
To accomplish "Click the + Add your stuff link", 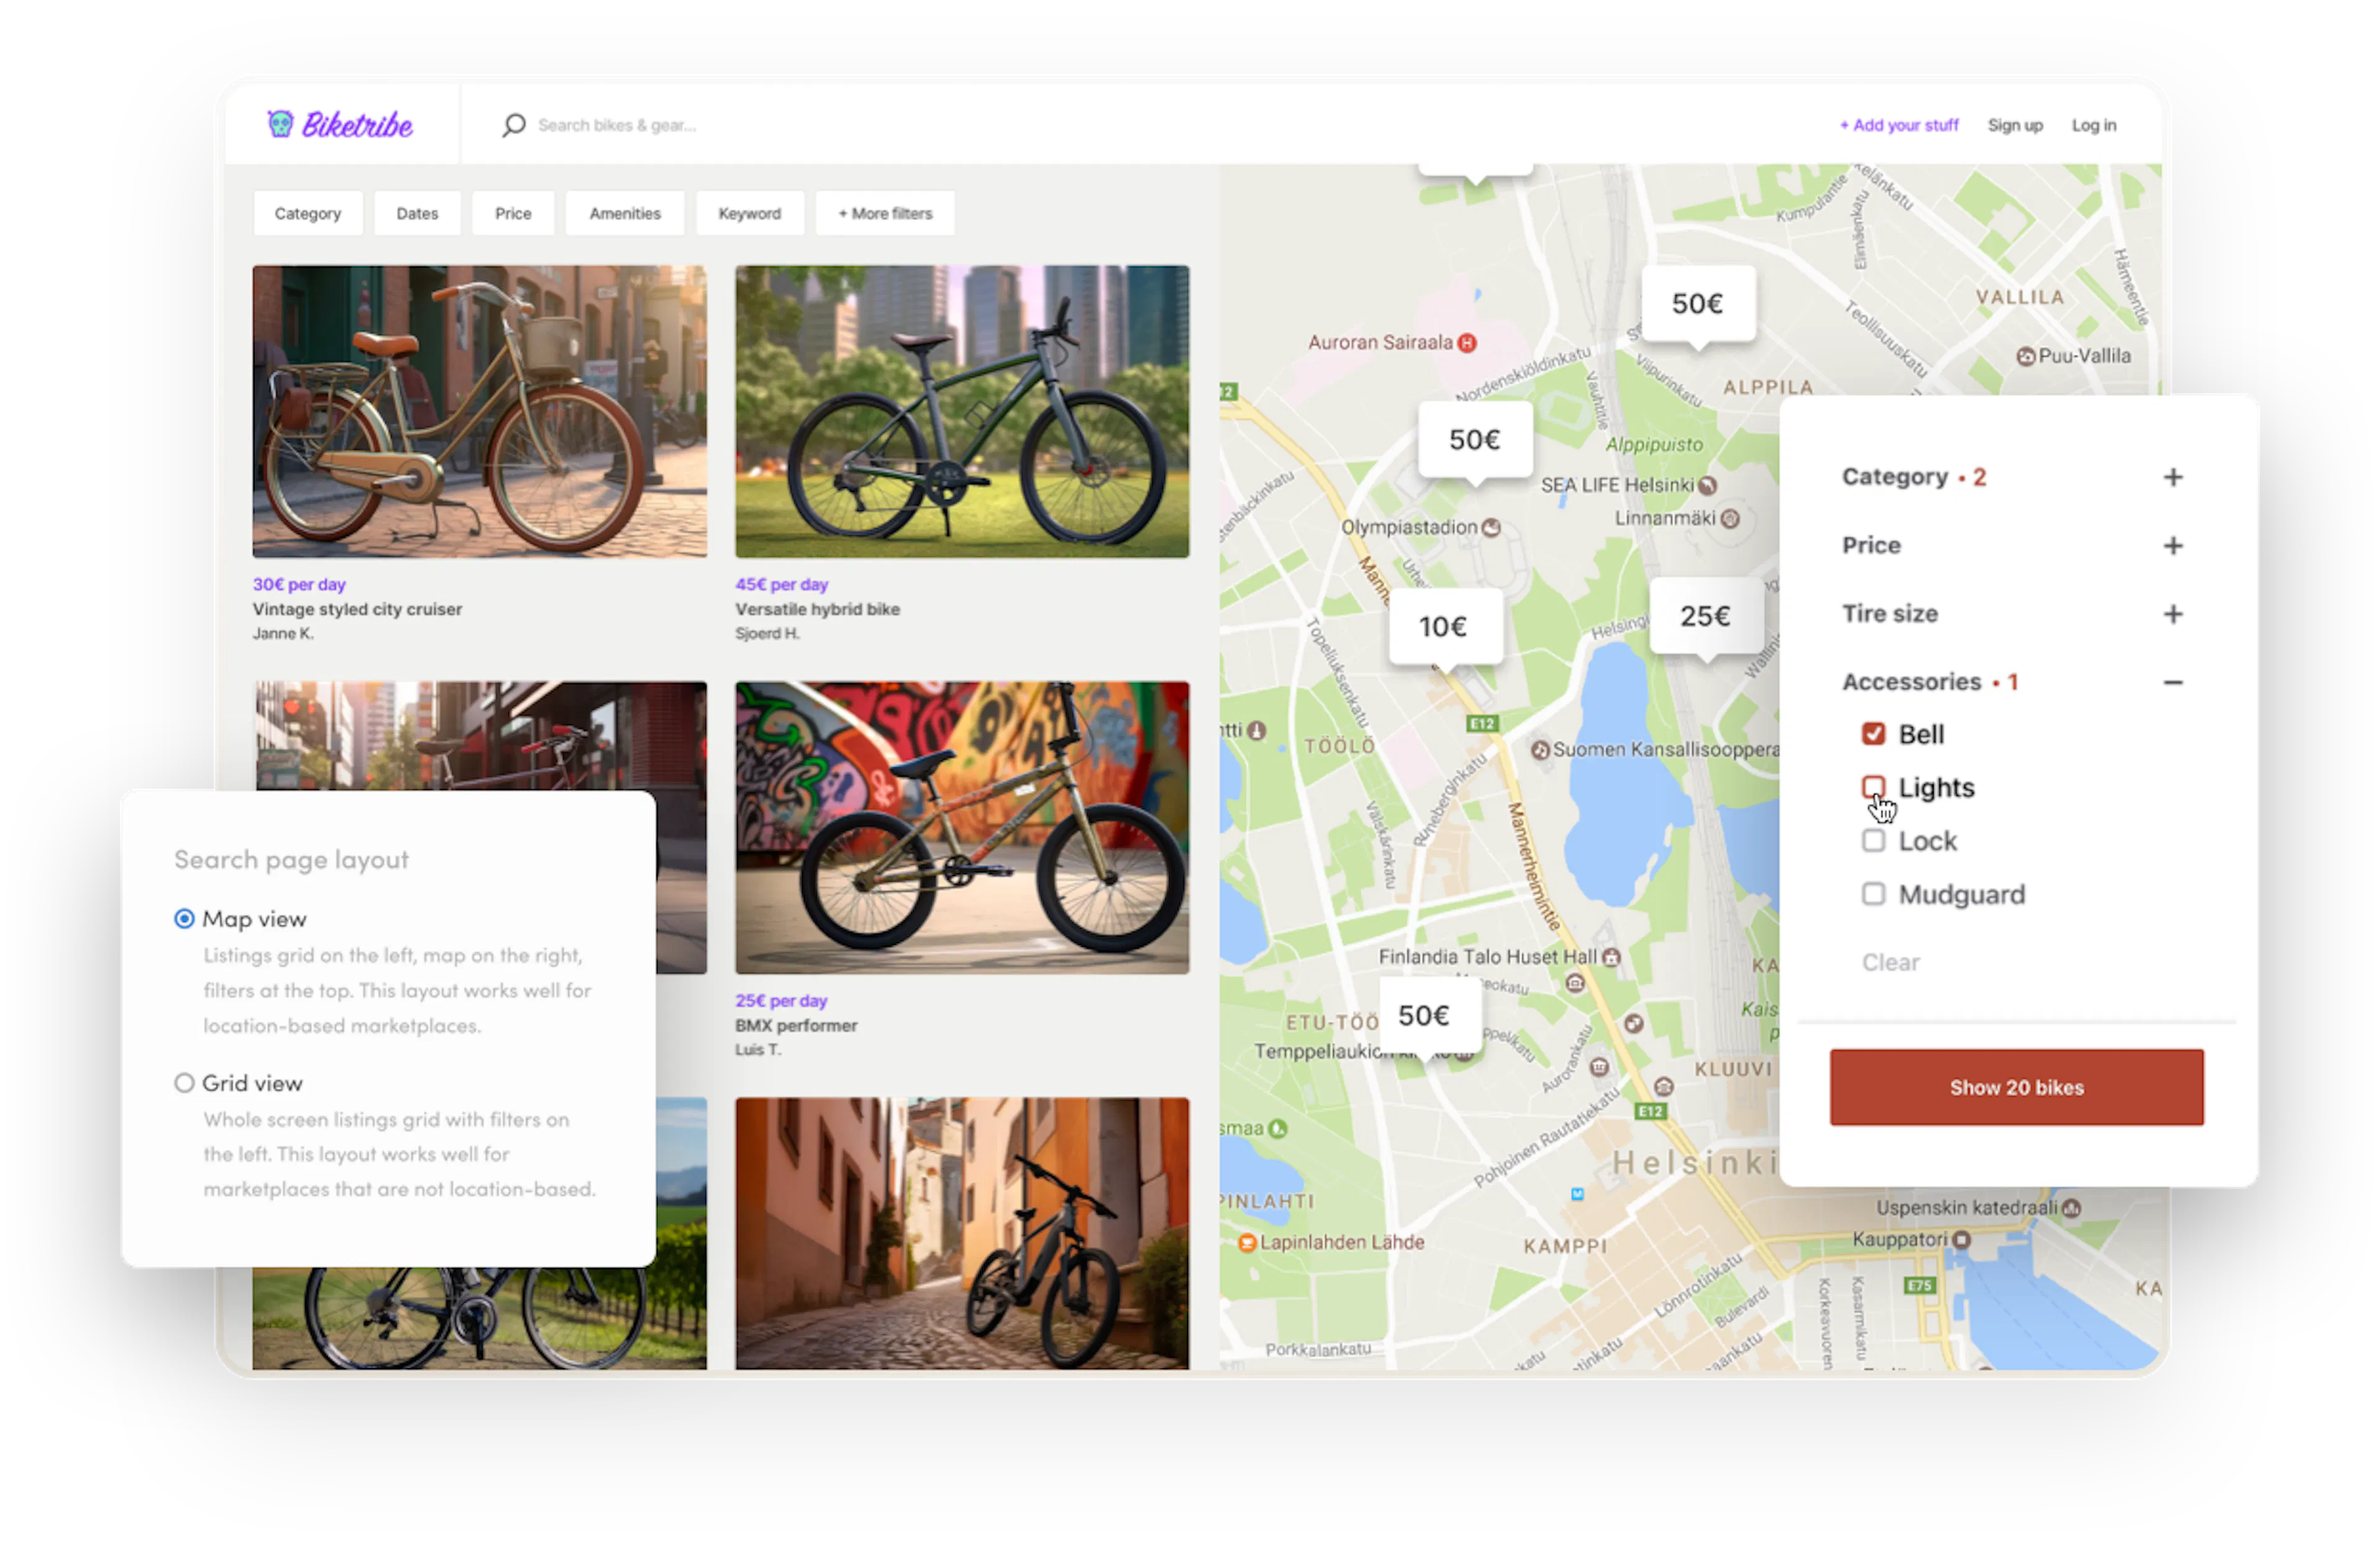I will [x=1899, y=125].
